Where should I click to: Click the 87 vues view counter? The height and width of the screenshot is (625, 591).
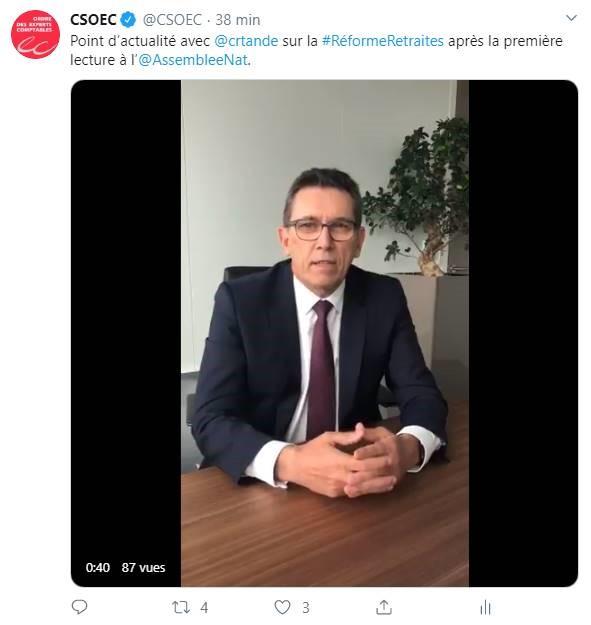pos(143,567)
